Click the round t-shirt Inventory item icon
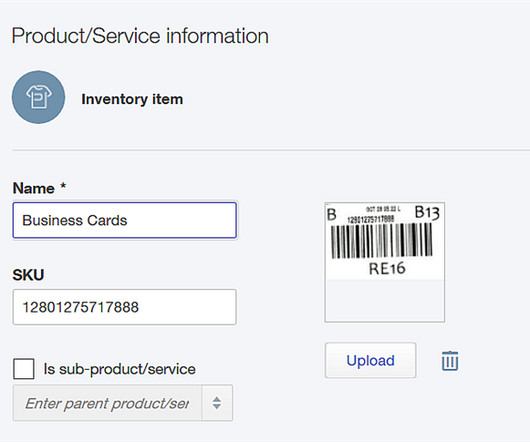 point(39,97)
